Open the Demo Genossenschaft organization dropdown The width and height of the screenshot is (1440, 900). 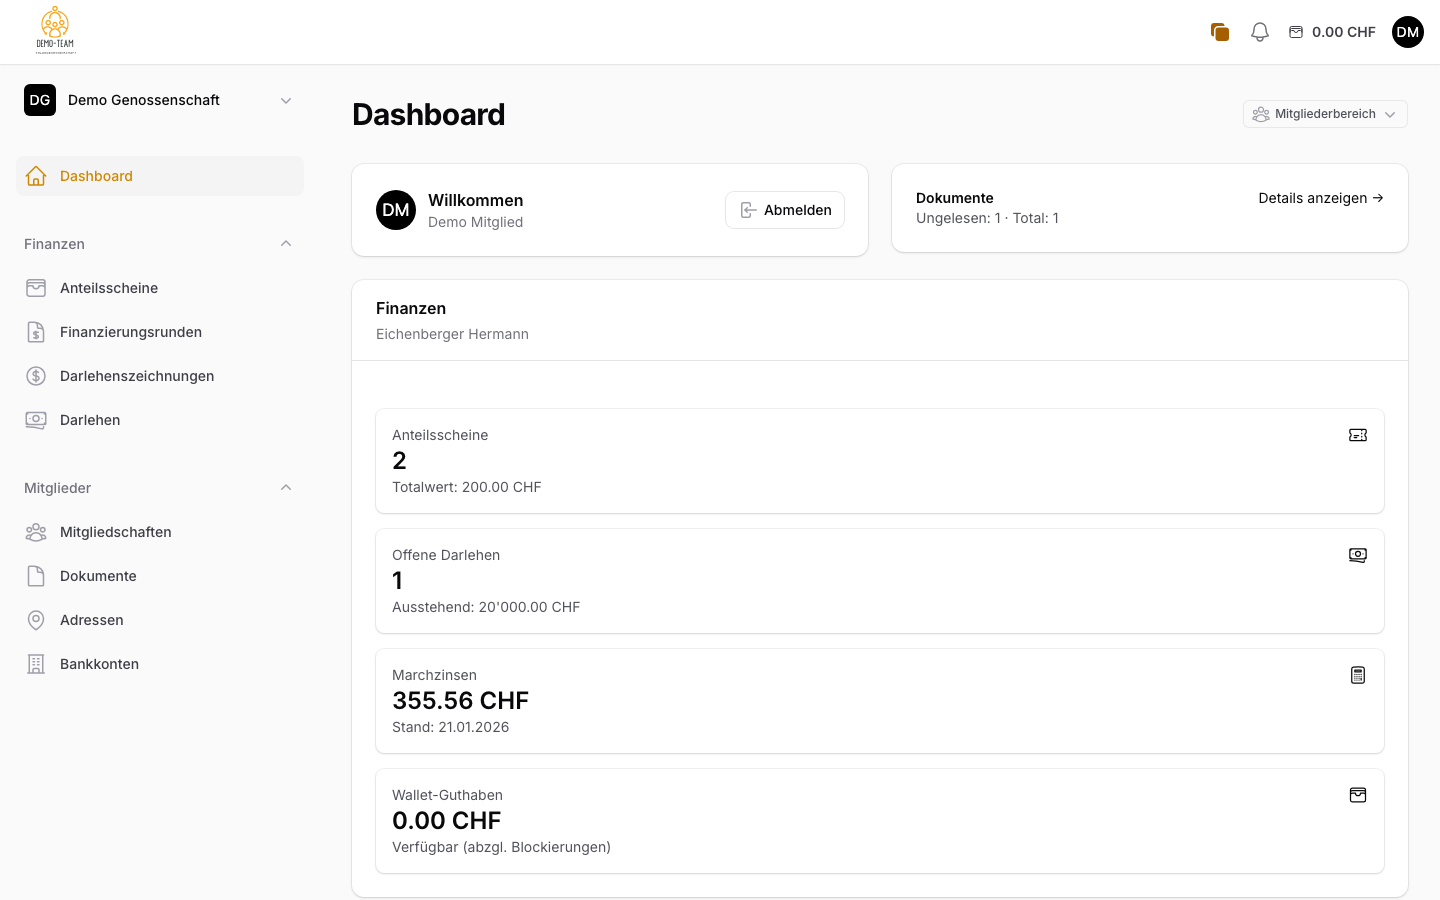coord(160,100)
